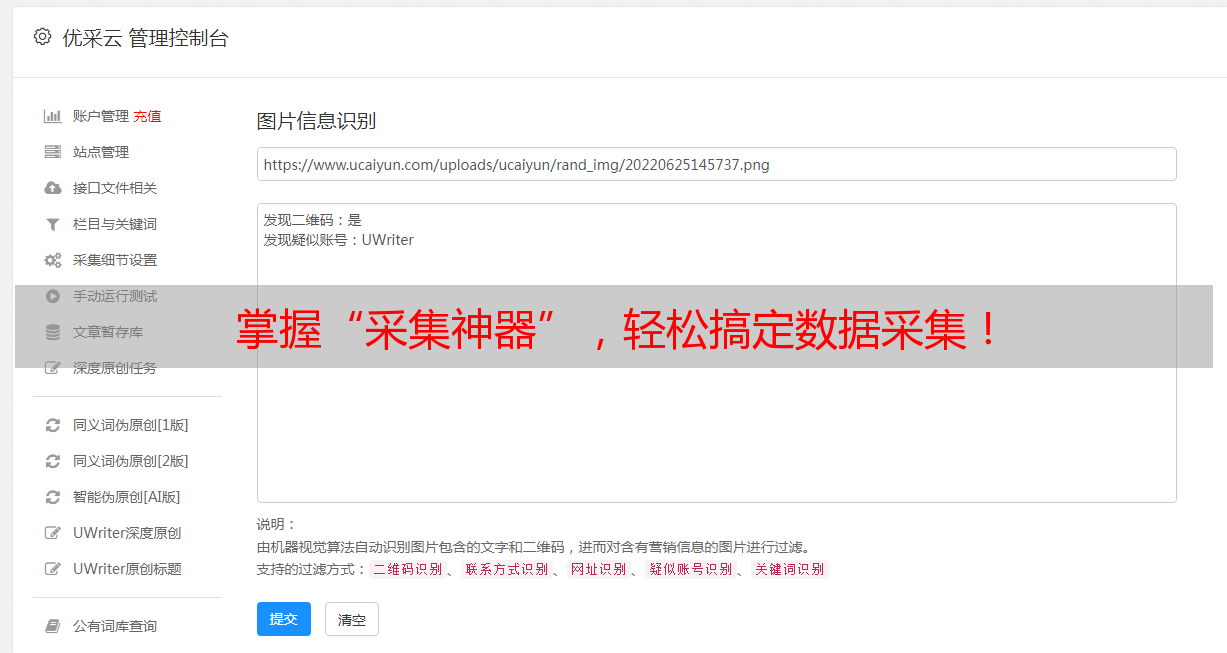The height and width of the screenshot is (653, 1227).
Task: Click the edit icon for UWriter深度原创
Action: [53, 533]
